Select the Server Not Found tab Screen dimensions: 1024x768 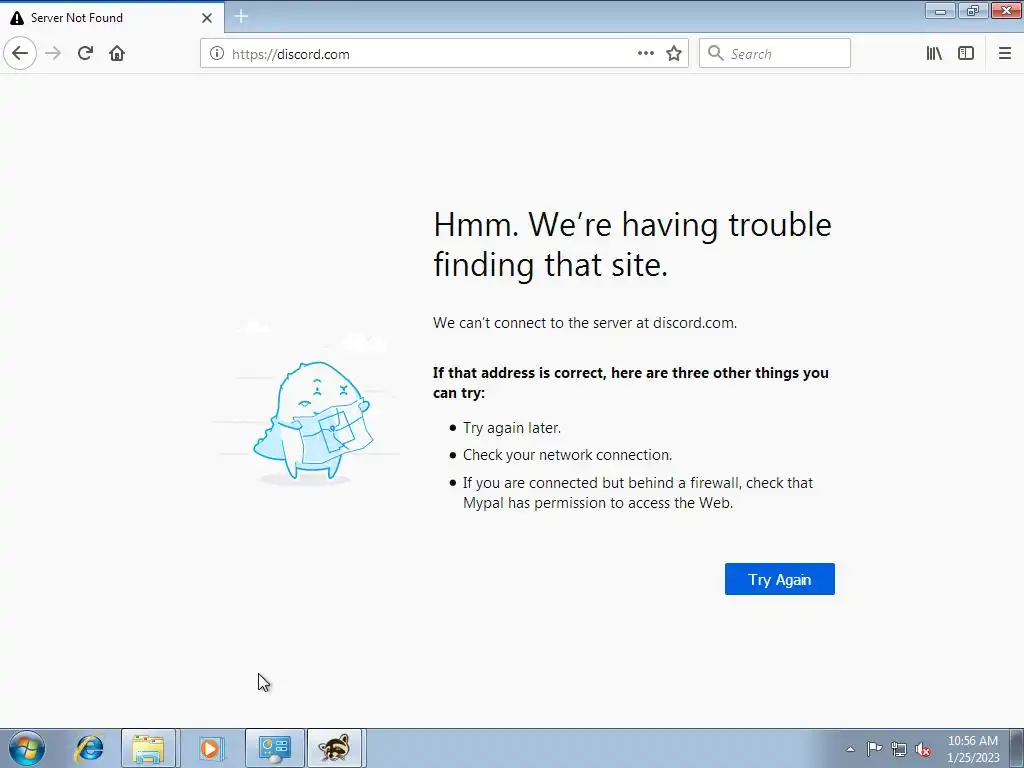tap(112, 18)
